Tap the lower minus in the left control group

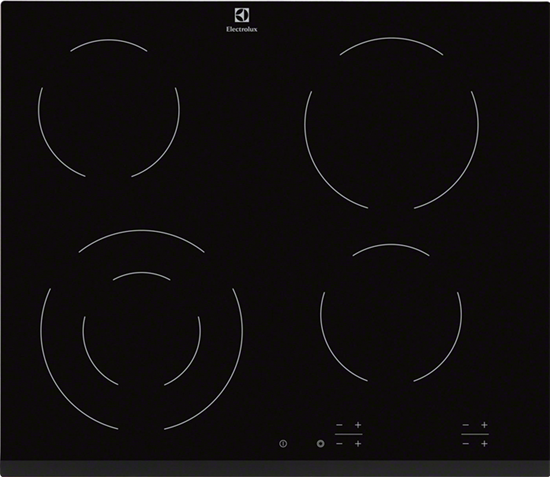tap(339, 444)
